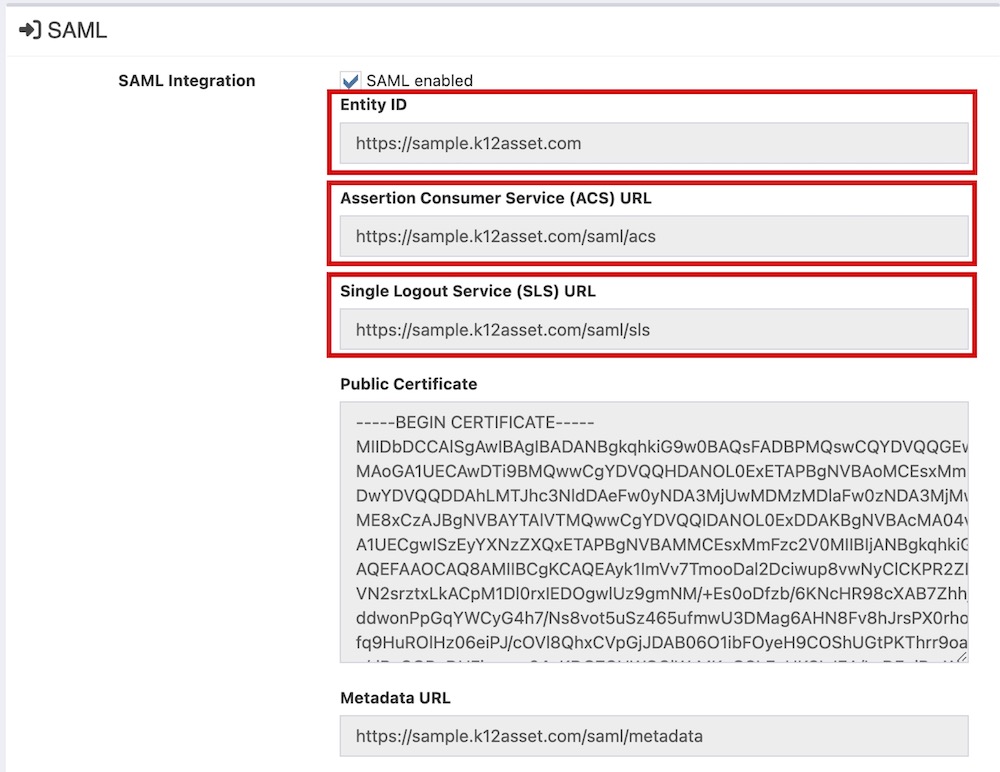Click the "Metadata URL" label
Screen dimensions: 1000x772
[395, 697]
